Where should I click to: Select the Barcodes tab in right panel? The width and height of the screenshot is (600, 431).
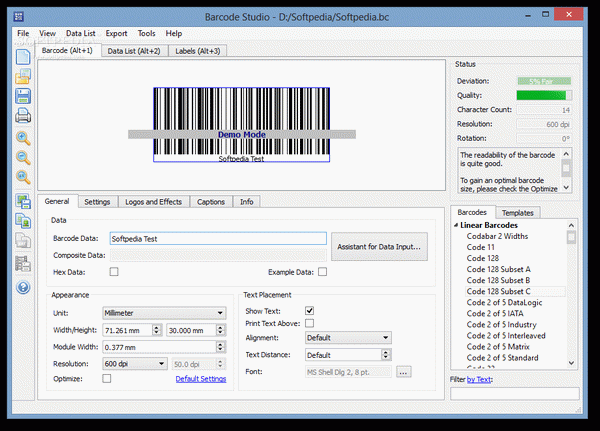[x=472, y=212]
